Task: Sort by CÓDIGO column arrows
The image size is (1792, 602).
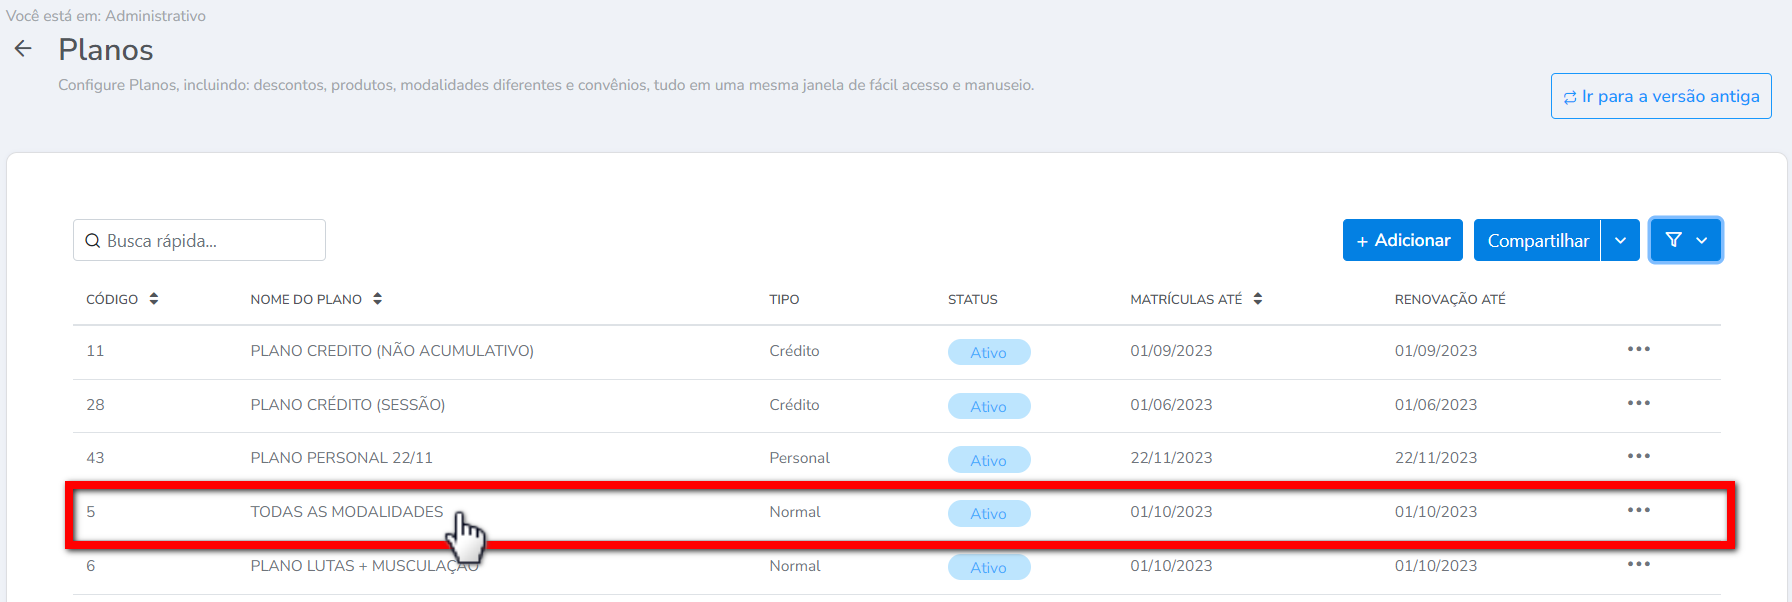Action: (154, 299)
